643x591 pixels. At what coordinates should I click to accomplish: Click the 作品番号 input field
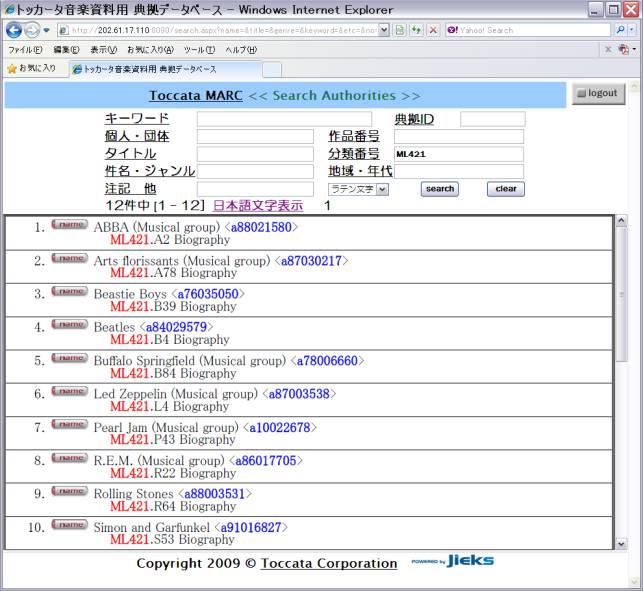459,137
